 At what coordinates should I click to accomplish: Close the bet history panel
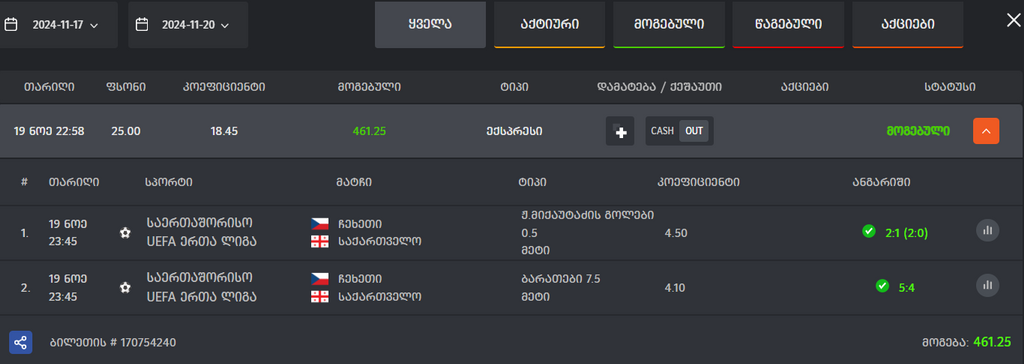[1013, 20]
